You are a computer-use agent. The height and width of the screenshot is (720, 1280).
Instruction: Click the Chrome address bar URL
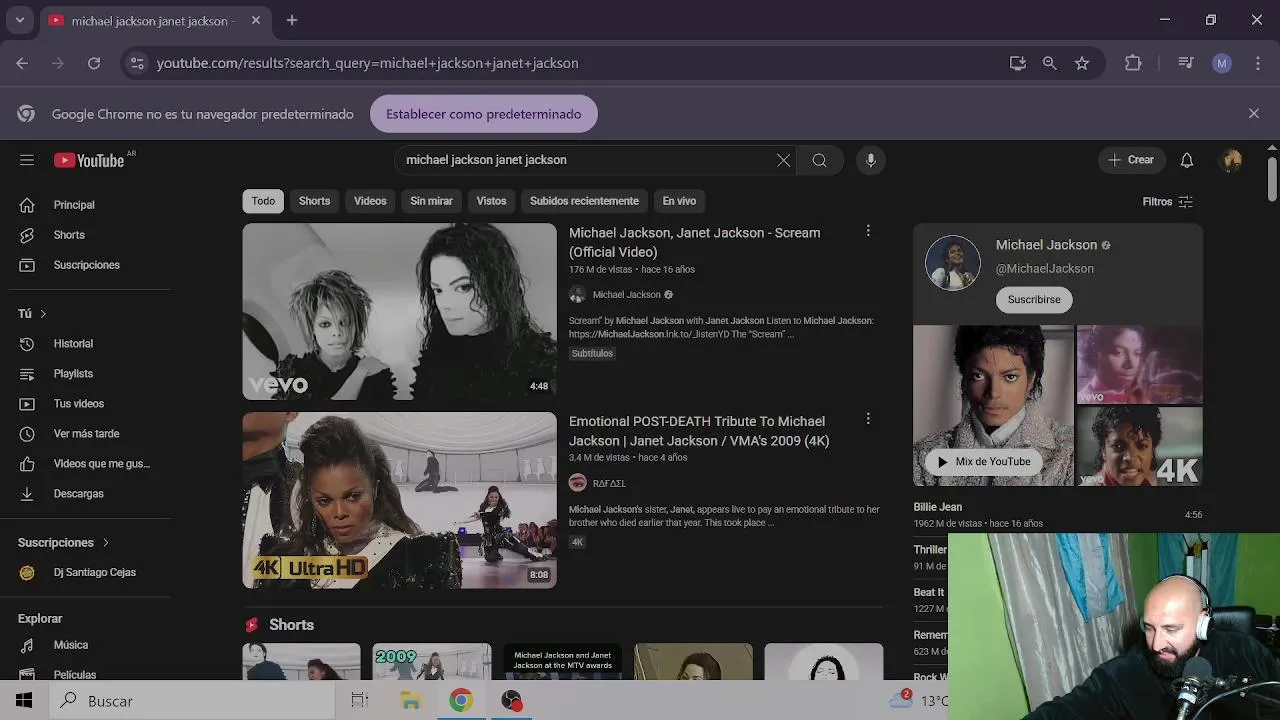(367, 63)
